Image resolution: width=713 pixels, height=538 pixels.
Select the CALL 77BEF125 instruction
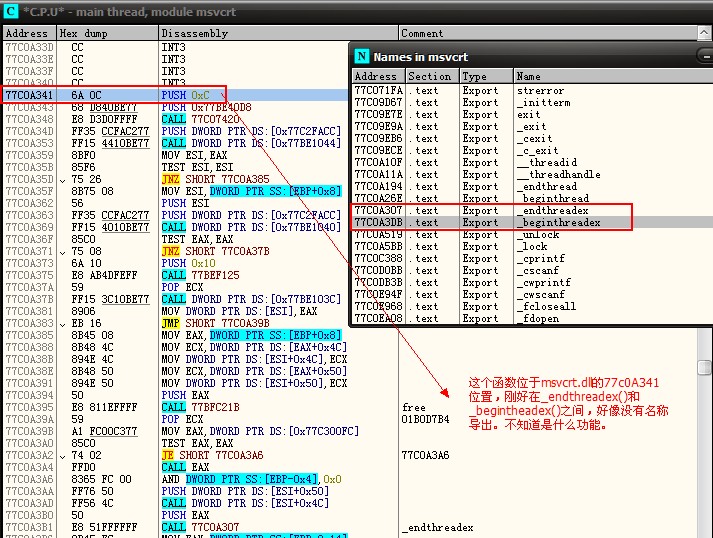coord(201,275)
